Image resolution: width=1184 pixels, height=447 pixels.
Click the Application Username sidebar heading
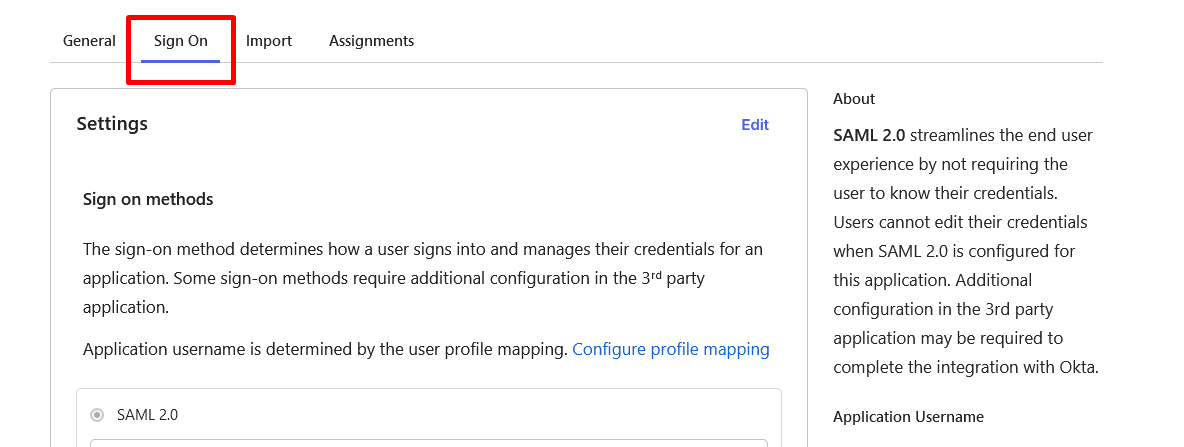pos(908,417)
